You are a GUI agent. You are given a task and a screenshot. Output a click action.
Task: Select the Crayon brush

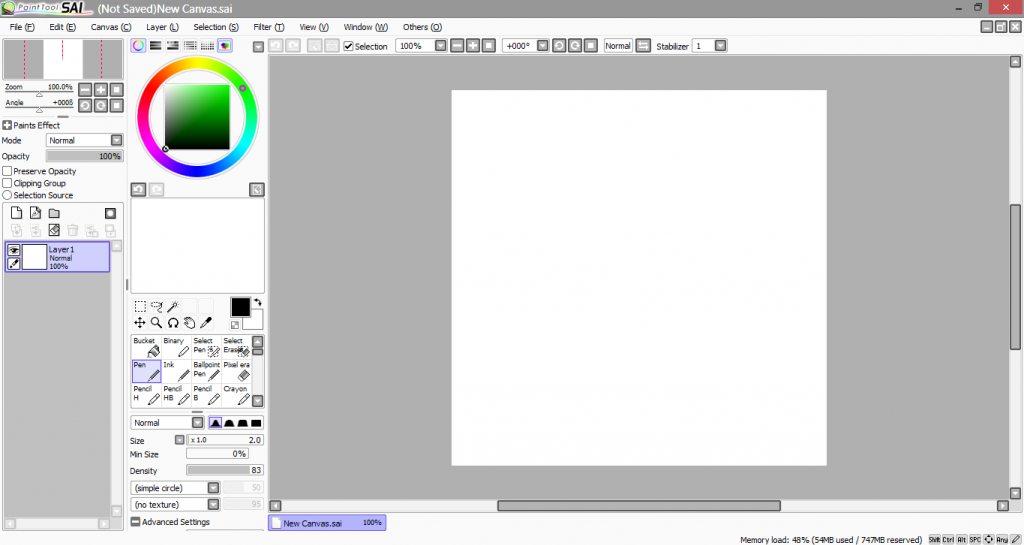[236, 394]
